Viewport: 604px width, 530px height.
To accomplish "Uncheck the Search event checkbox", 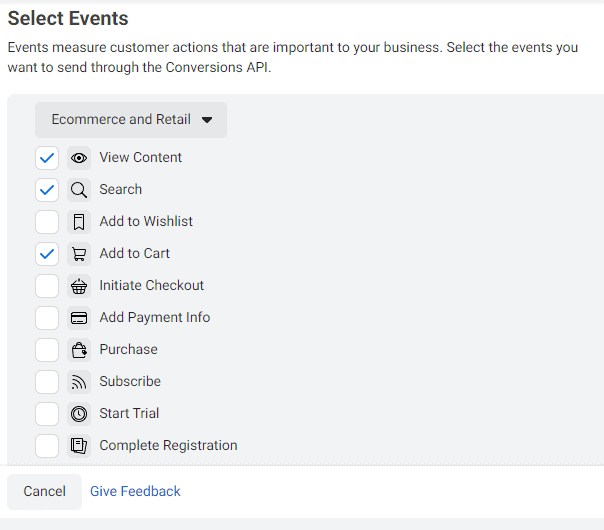I will tap(47, 190).
